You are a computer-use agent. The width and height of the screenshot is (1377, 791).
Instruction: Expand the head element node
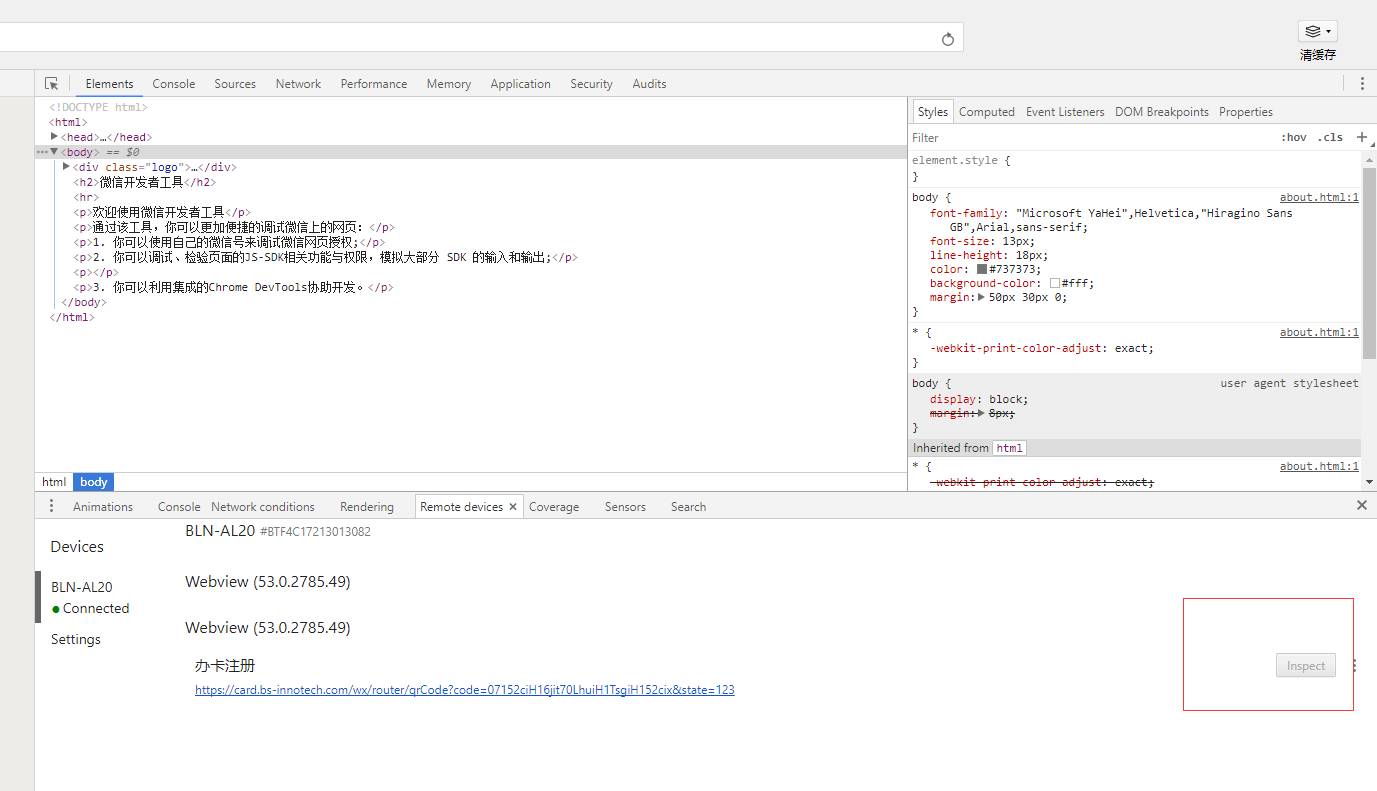click(x=55, y=137)
